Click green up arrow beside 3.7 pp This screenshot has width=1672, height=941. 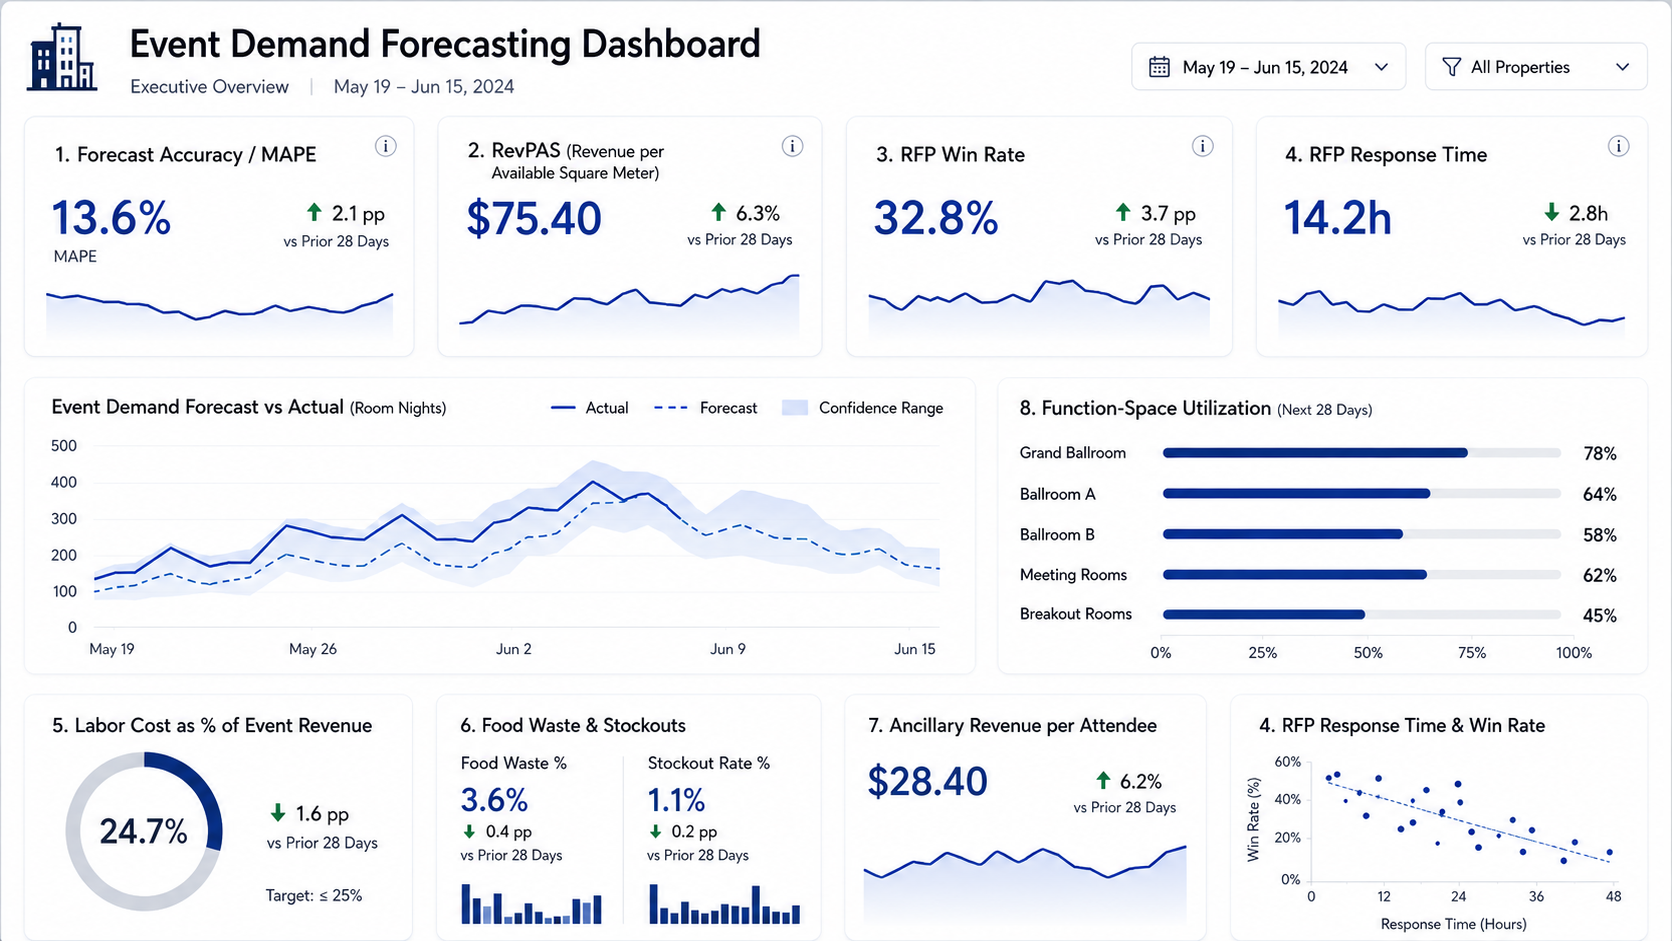1122,212
